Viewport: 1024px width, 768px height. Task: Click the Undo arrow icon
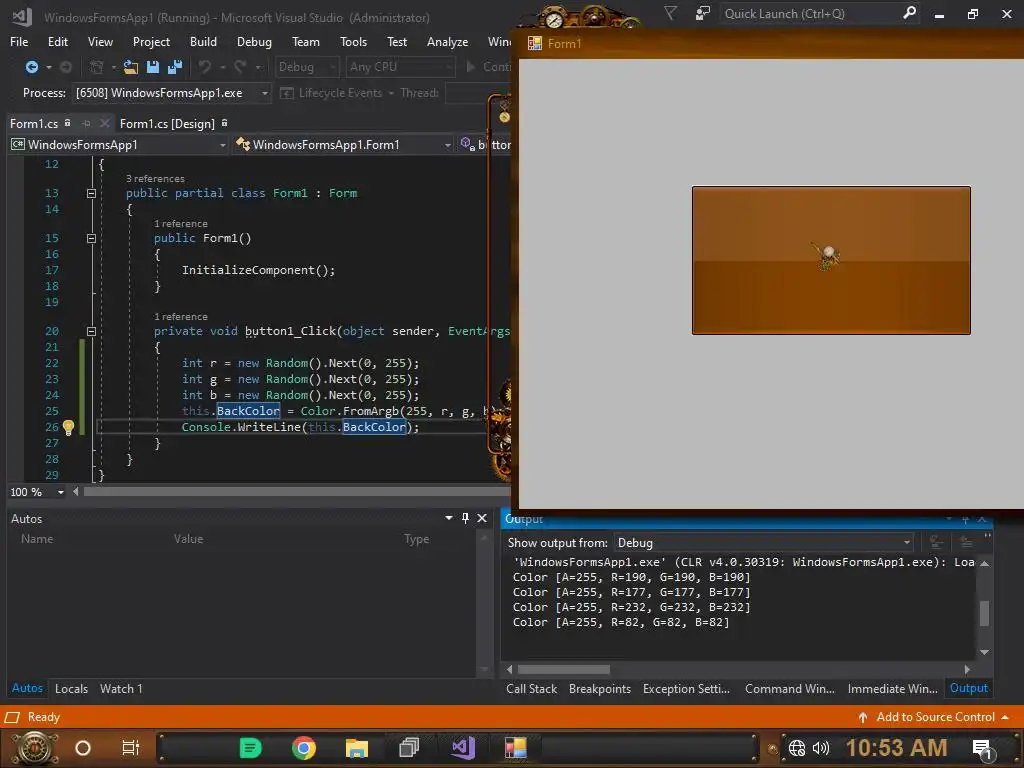pos(205,67)
